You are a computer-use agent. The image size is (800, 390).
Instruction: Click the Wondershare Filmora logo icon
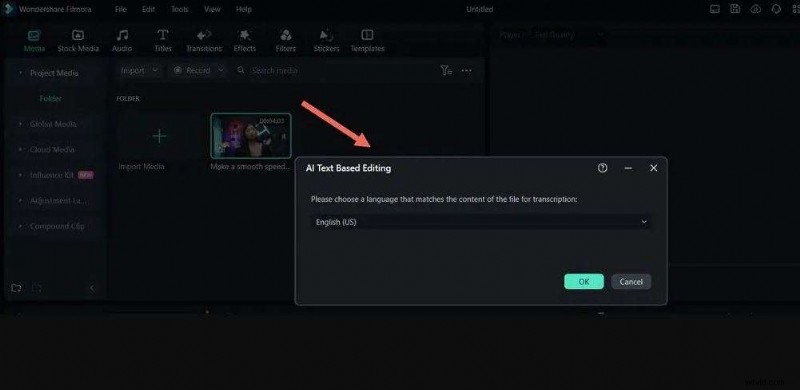click(x=9, y=9)
